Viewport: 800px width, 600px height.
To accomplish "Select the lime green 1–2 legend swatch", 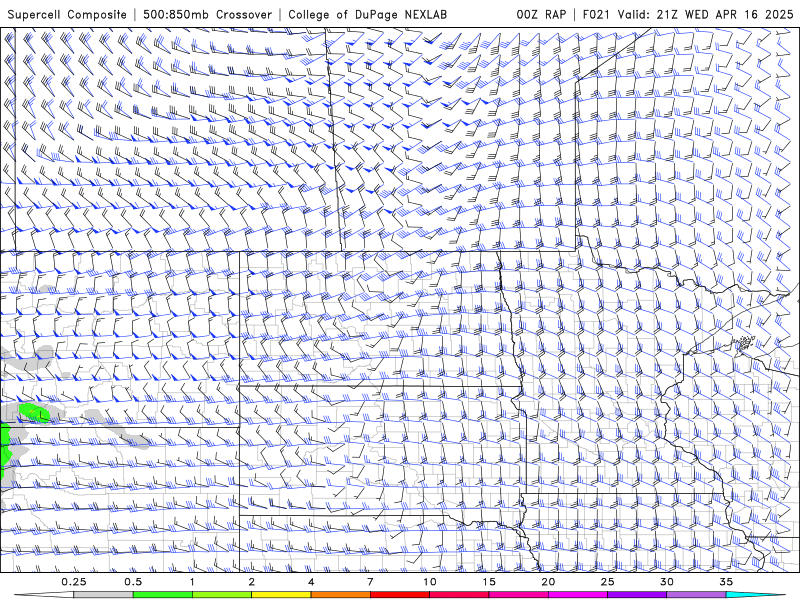I will [x=221, y=595].
